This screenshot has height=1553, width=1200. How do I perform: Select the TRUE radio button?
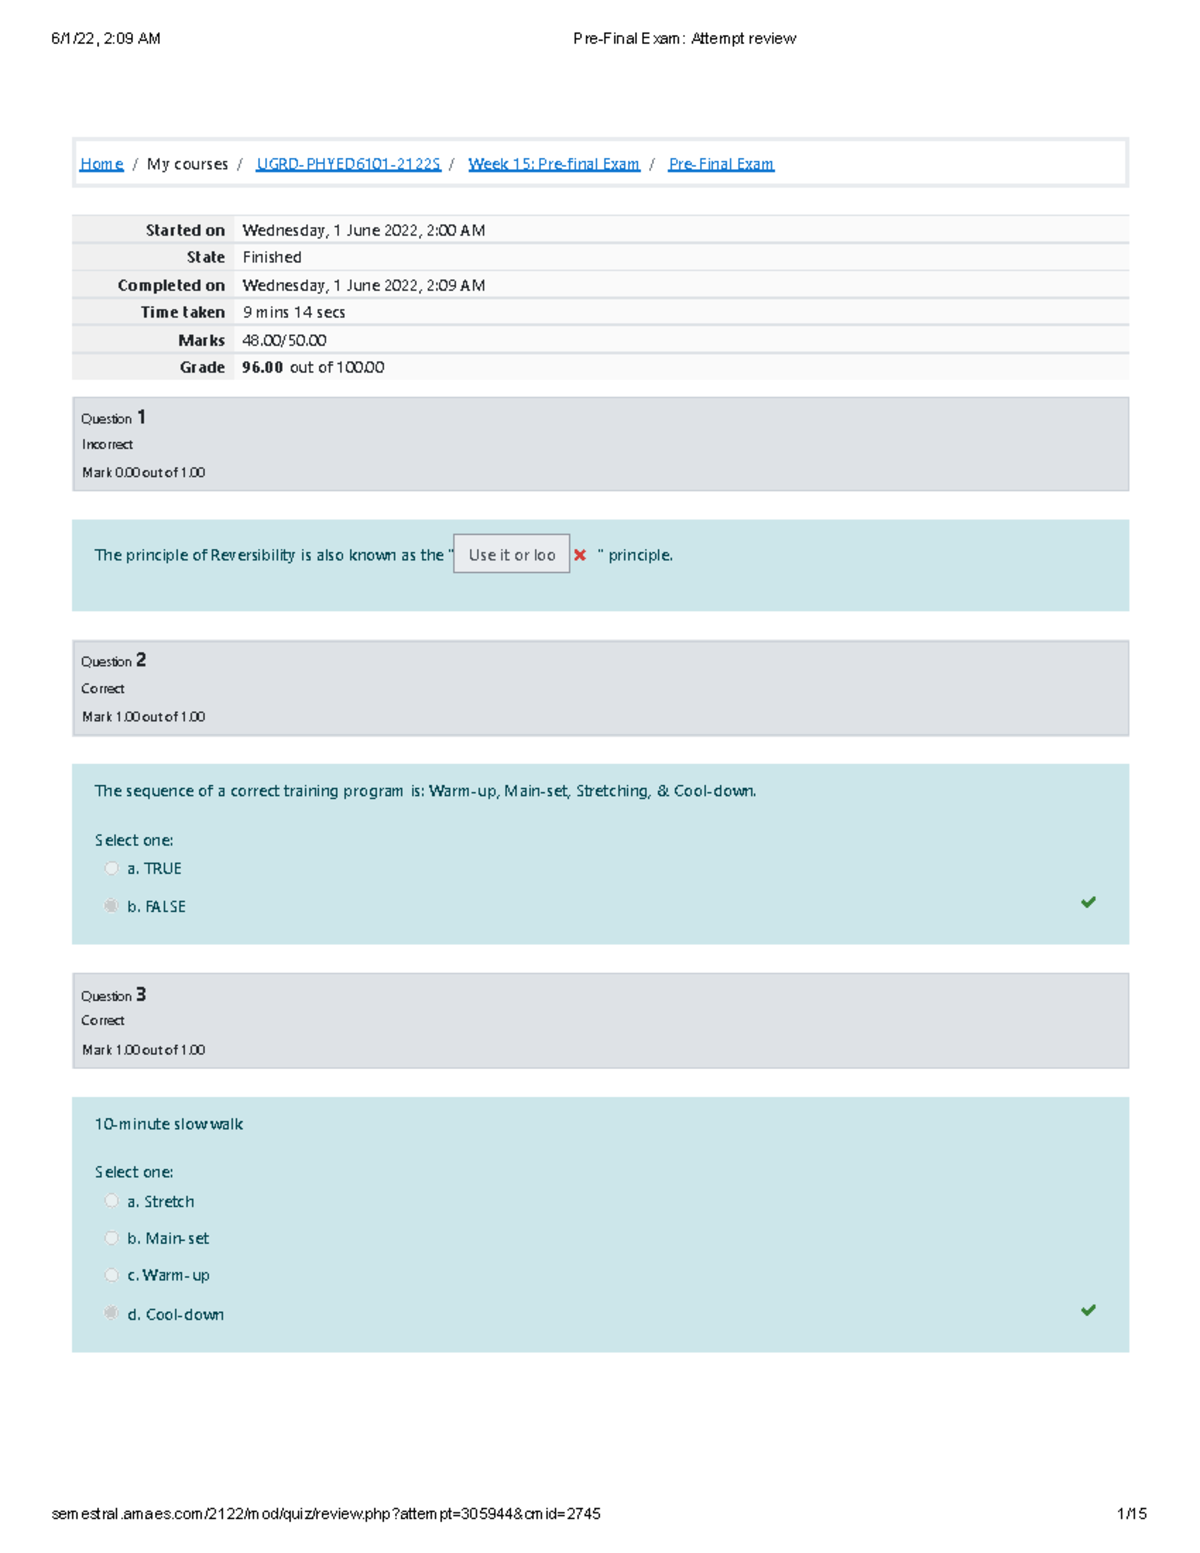[x=111, y=868]
